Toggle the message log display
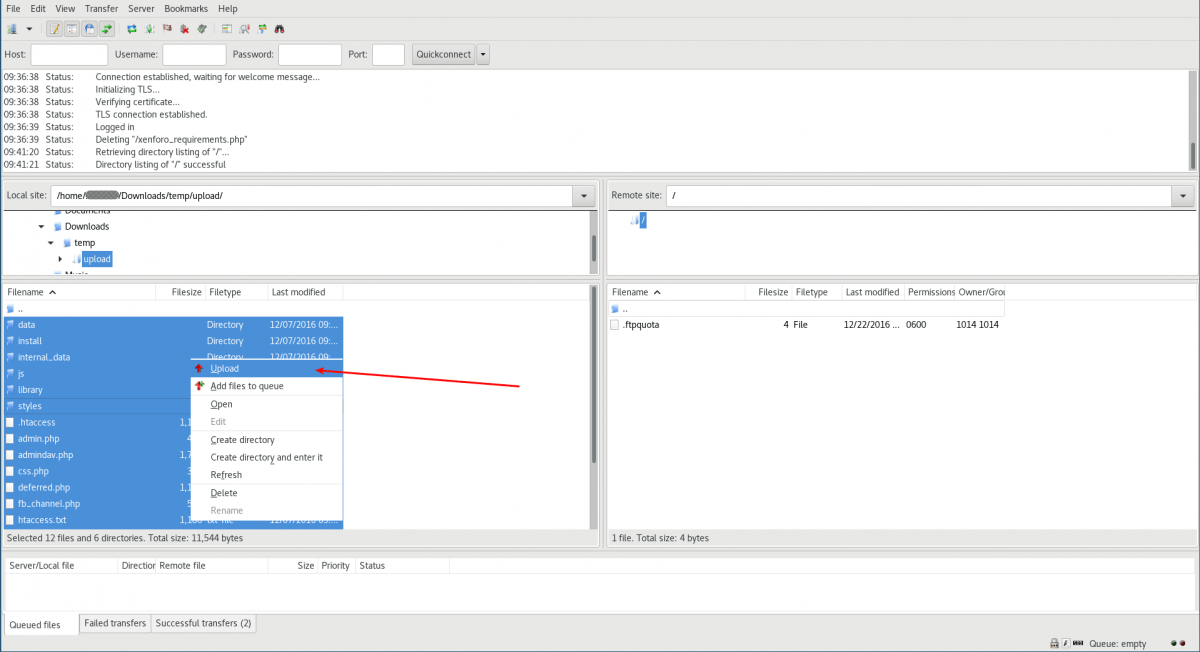 click(54, 28)
